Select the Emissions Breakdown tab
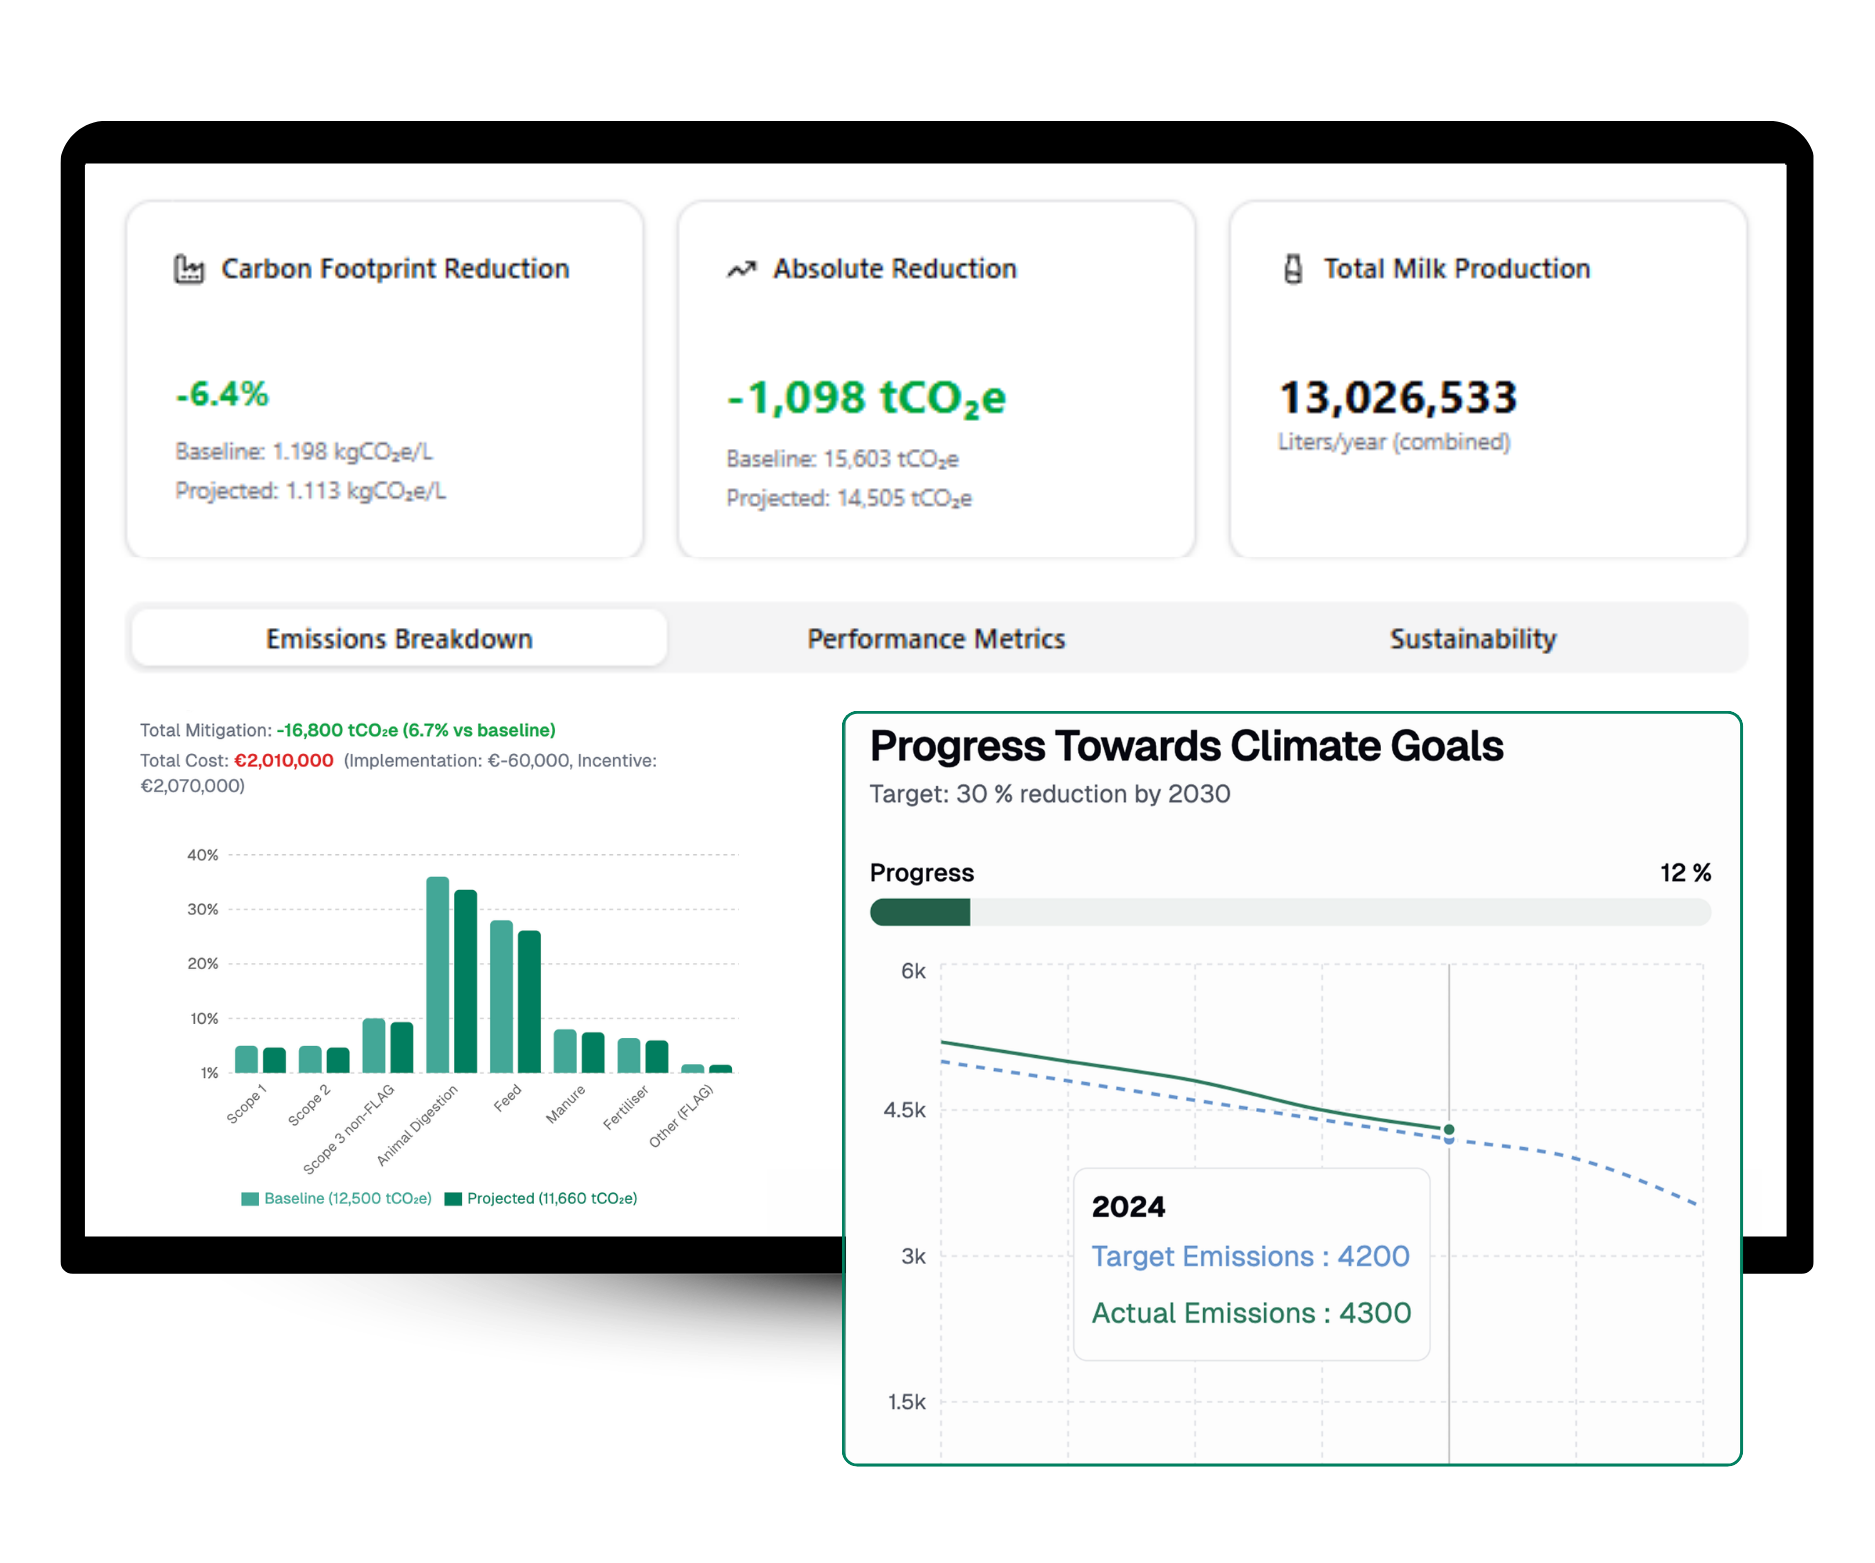Image resolution: width=1875 pixels, height=1563 pixels. [x=399, y=639]
